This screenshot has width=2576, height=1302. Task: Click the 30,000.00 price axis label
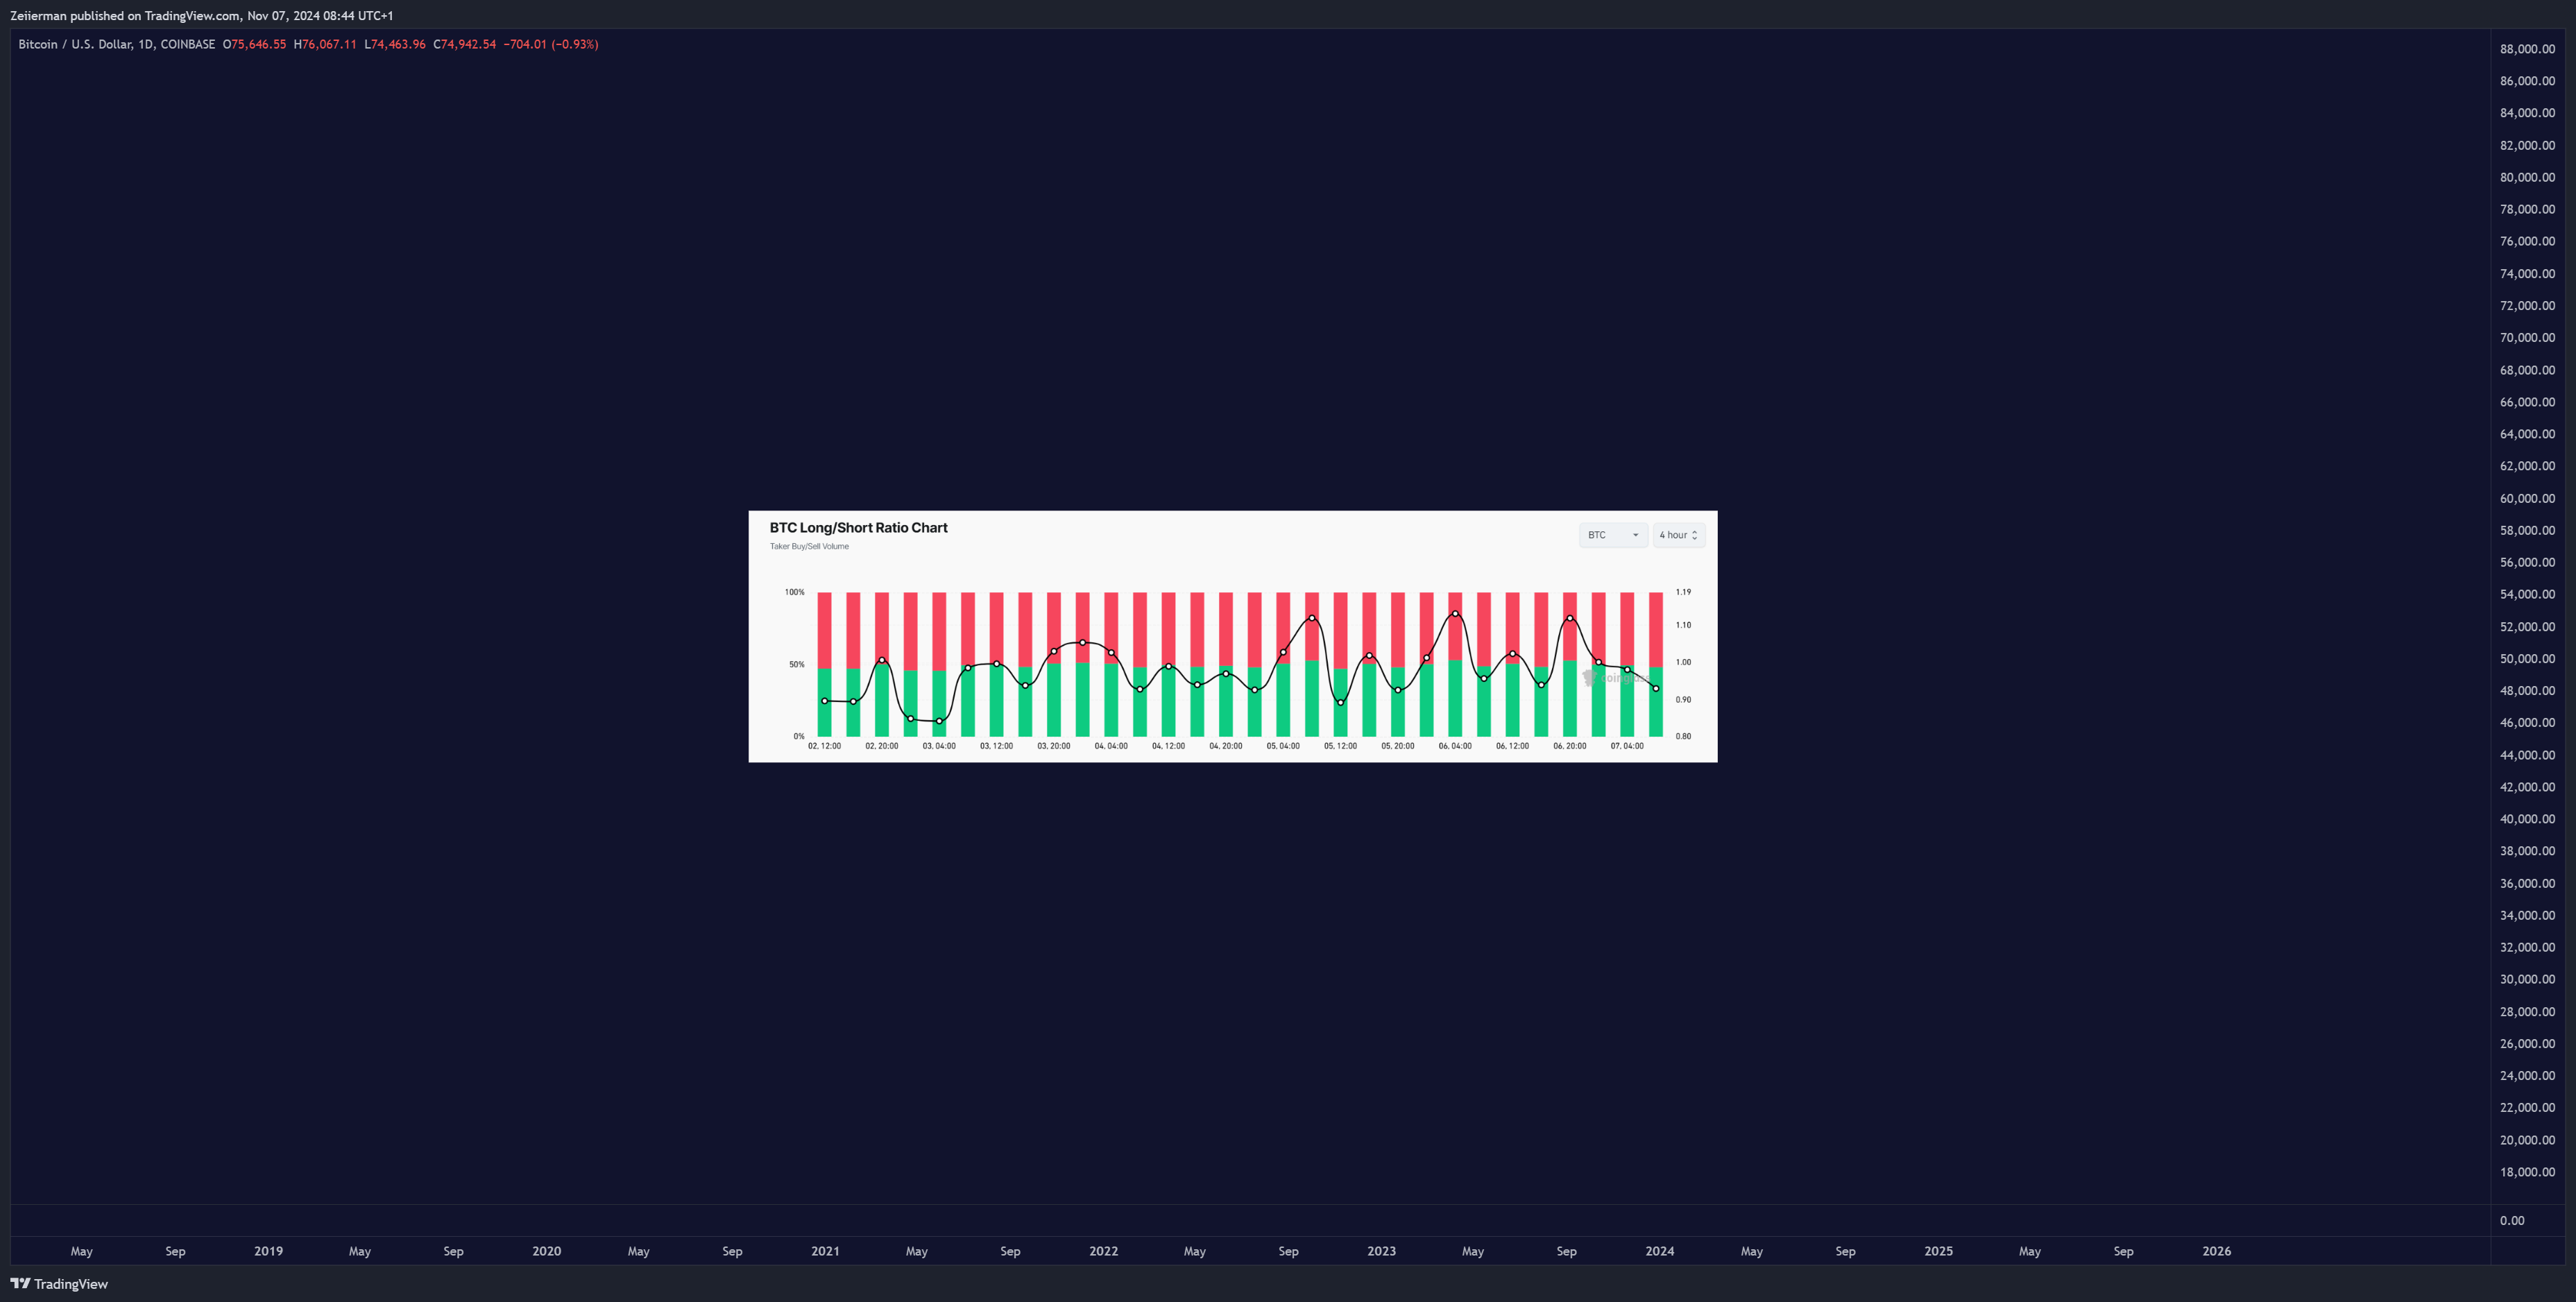point(2527,979)
